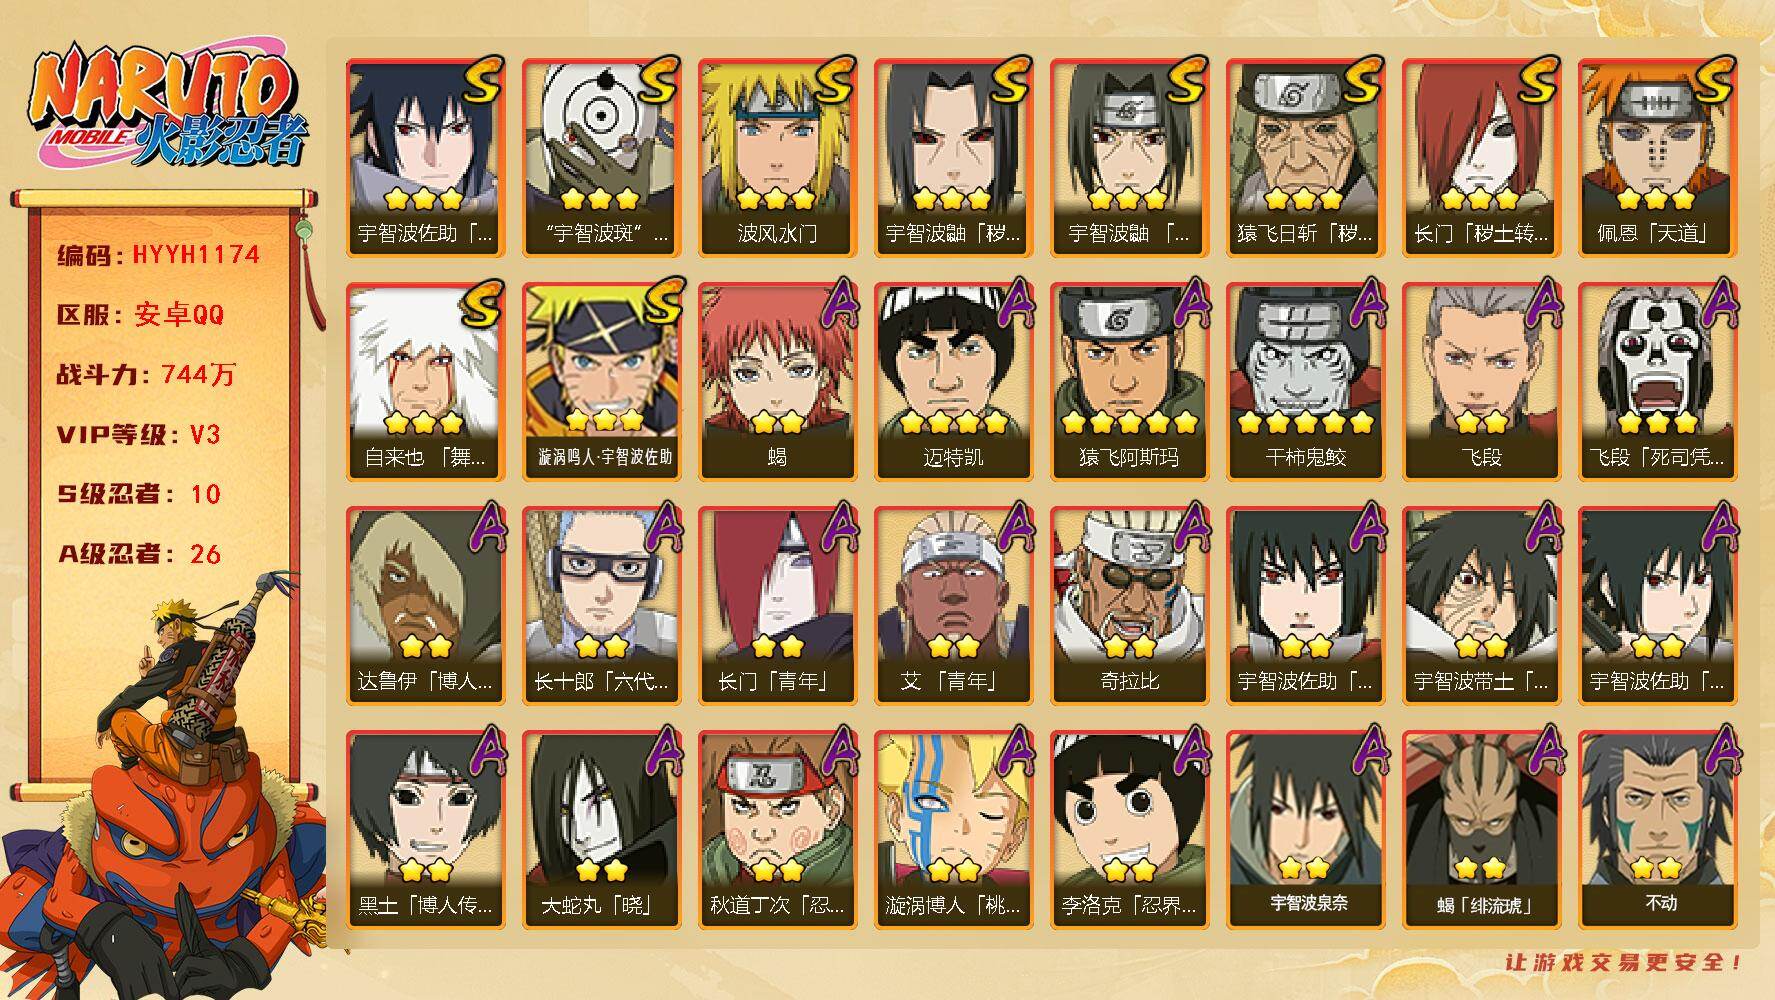The height and width of the screenshot is (1000, 1775).
Task: Click the 蝎「绯流琥」 ninja card
Action: coord(1481,830)
